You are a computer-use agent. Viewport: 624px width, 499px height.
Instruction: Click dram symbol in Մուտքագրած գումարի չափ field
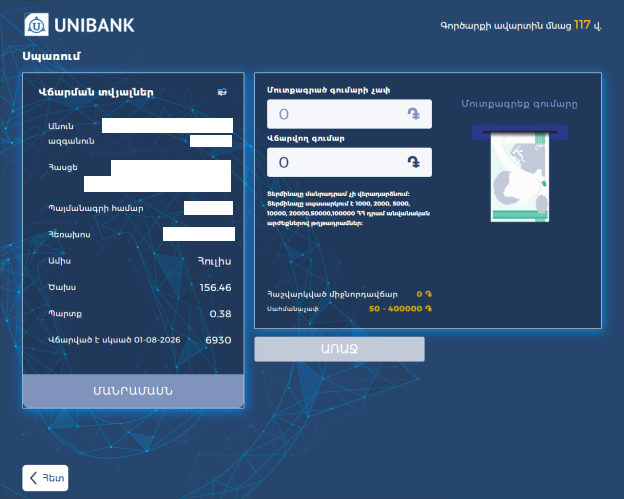[x=413, y=114]
